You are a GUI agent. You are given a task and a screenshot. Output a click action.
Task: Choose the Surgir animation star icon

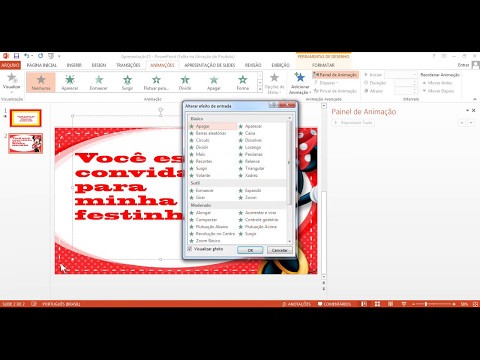pyautogui.click(x=127, y=80)
